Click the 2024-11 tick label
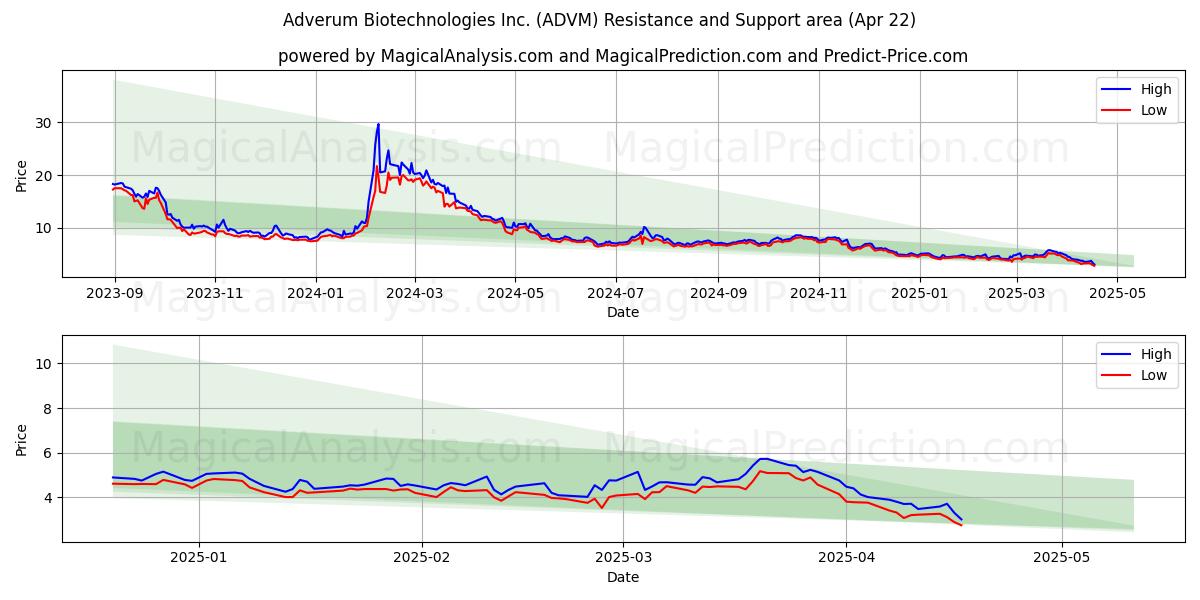The width and height of the screenshot is (1200, 600). coord(818,293)
